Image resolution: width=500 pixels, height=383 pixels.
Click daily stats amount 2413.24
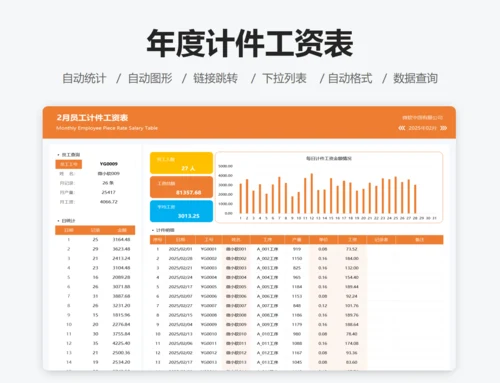[x=121, y=258]
